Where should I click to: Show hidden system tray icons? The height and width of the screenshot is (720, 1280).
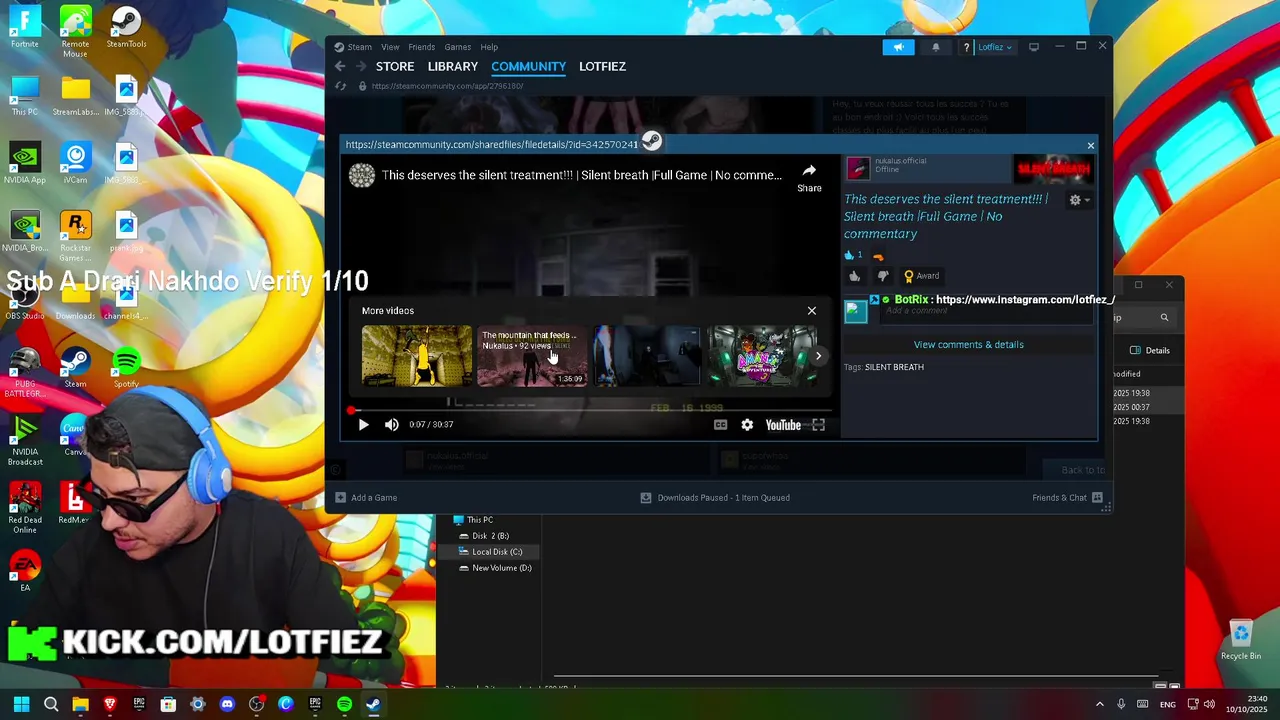tap(1100, 705)
